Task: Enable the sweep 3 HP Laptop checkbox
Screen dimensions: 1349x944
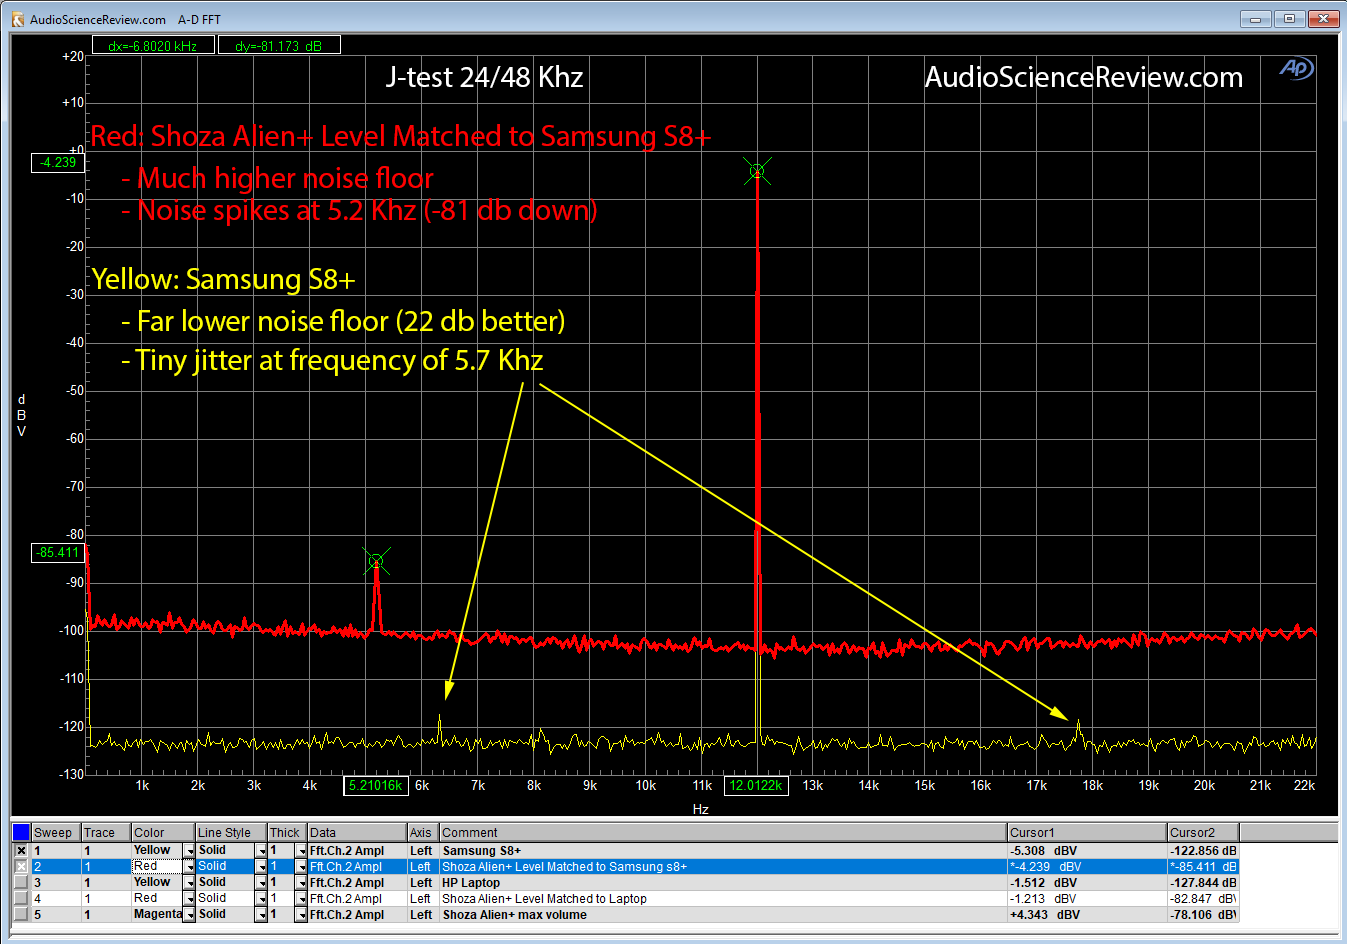Action: click(21, 883)
